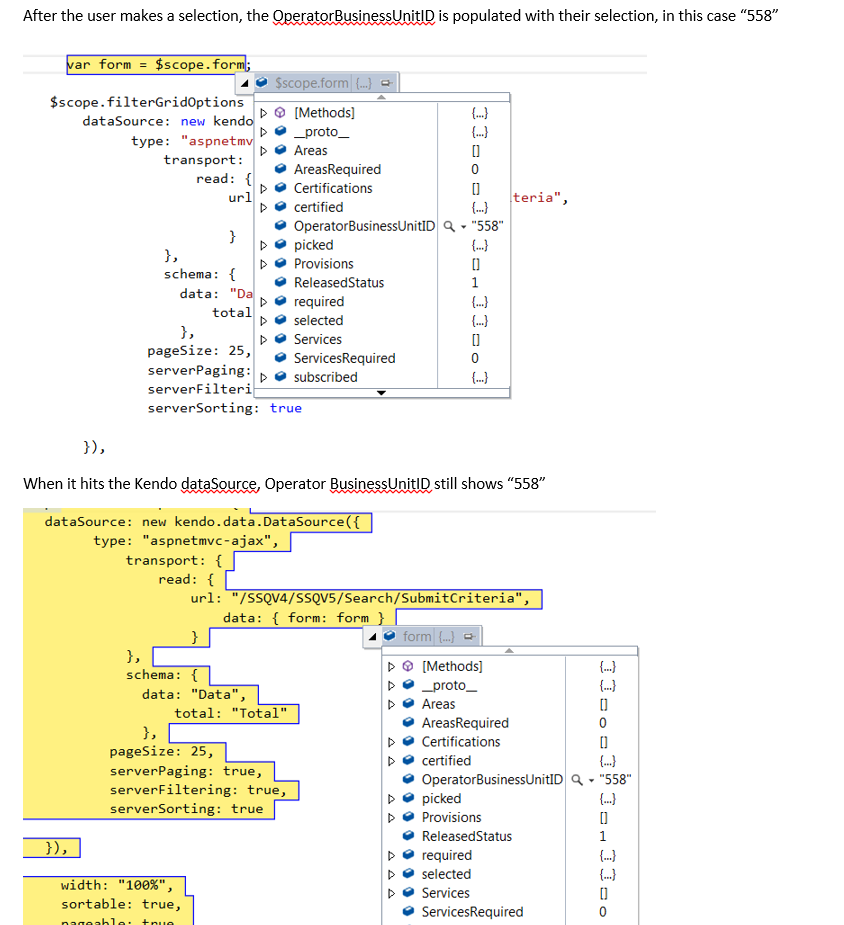The height and width of the screenshot is (925, 844).
Task: Select OperatorBusinessUnitID name in $scope.form datatip
Action: coord(364,226)
